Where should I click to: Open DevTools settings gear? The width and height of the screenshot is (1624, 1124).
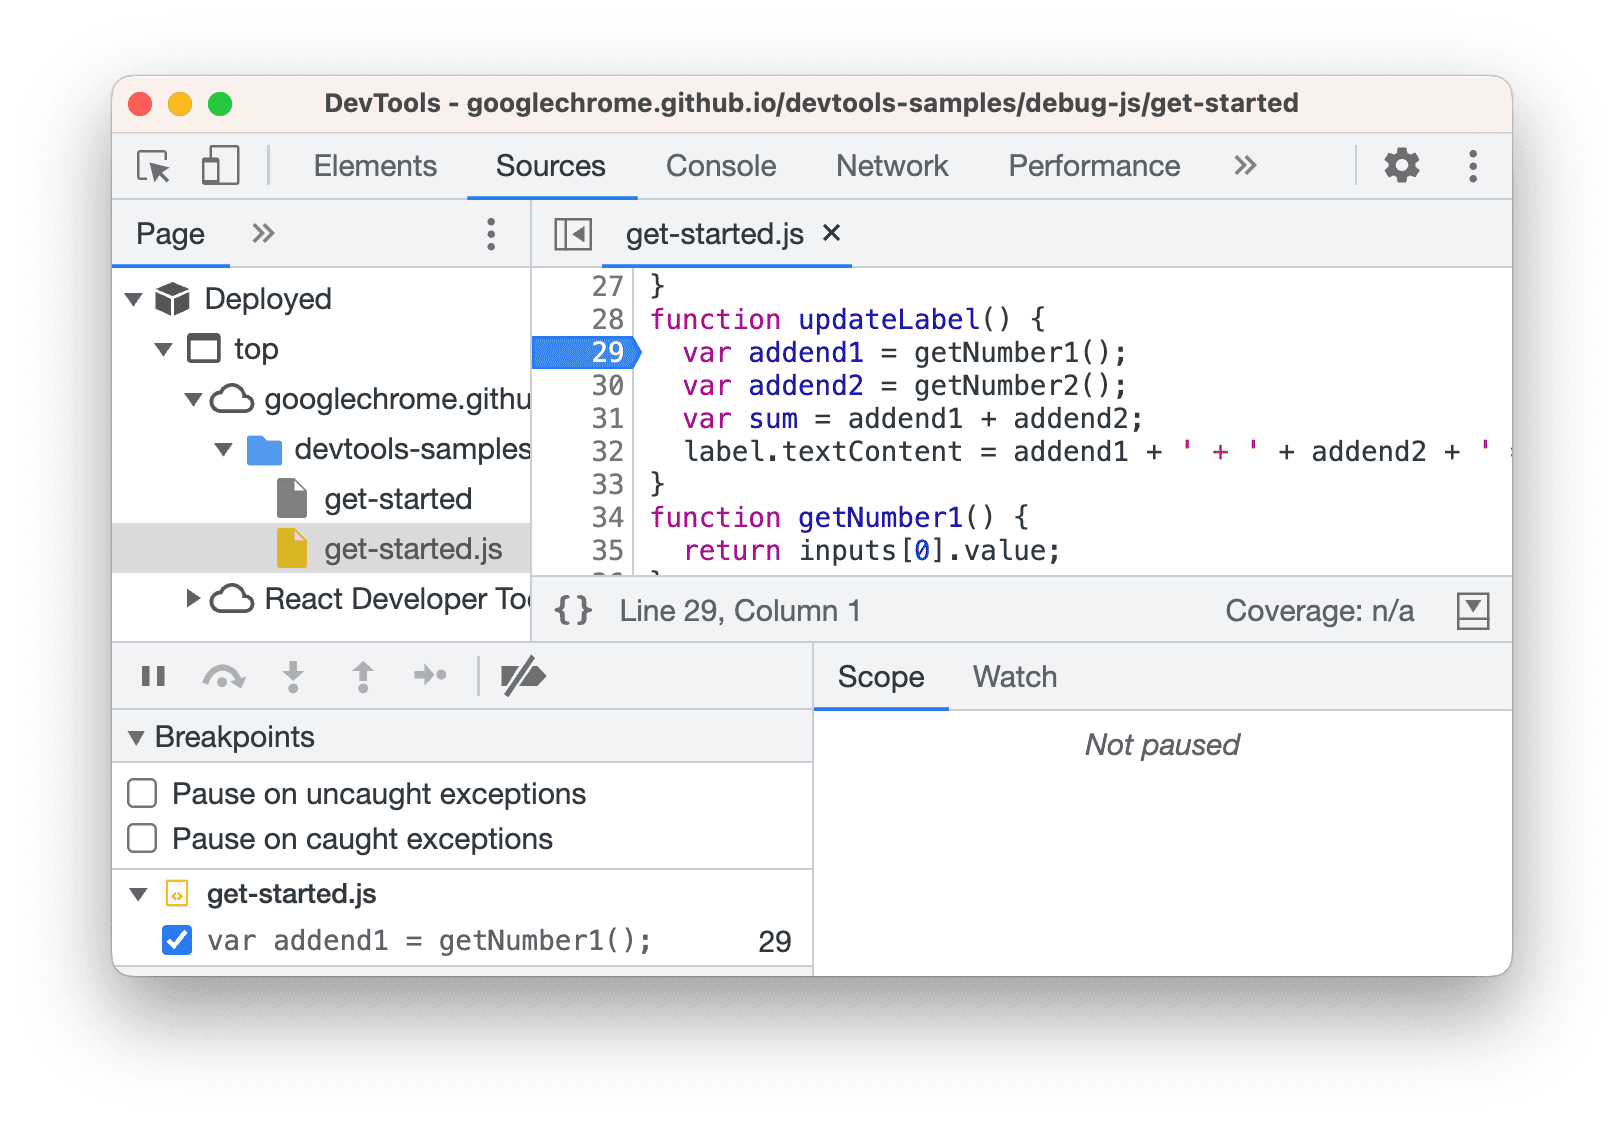[x=1401, y=165]
